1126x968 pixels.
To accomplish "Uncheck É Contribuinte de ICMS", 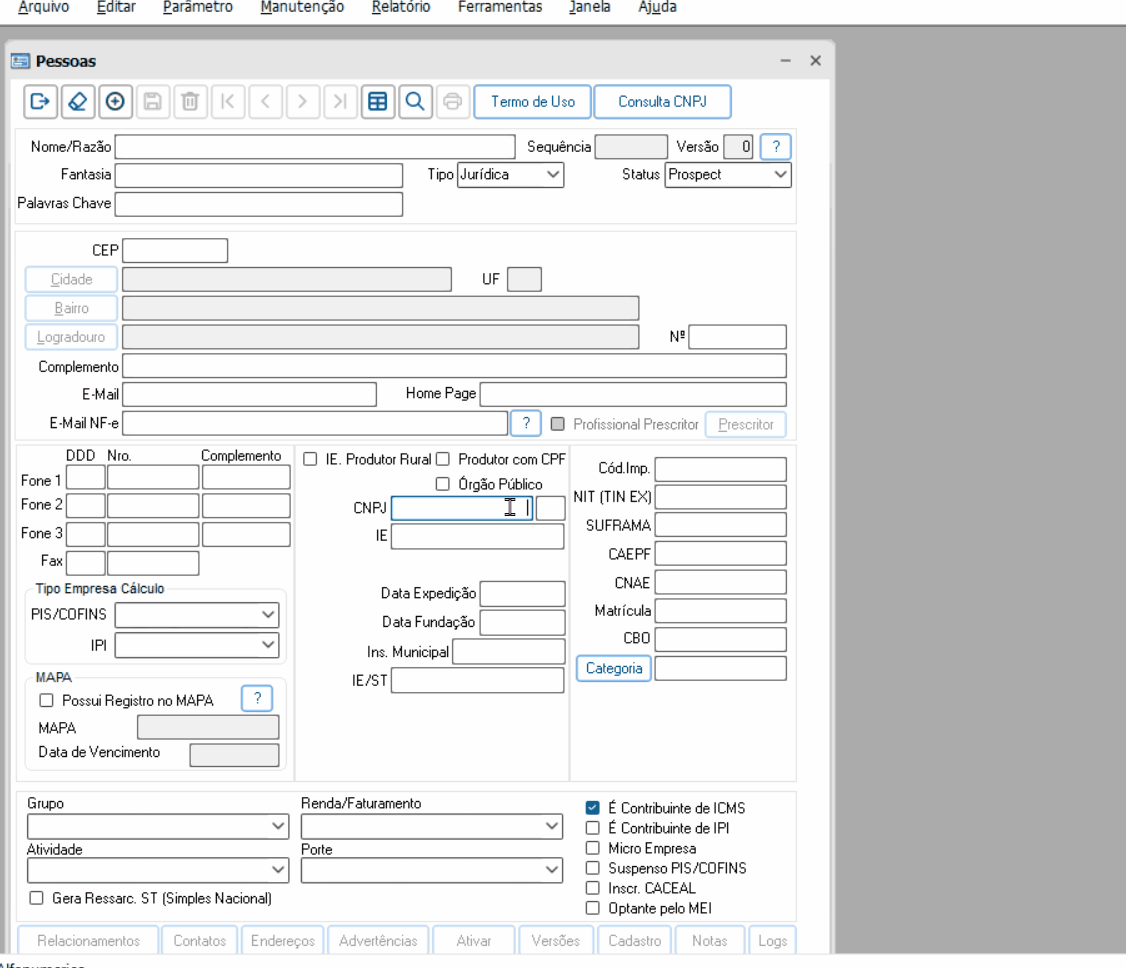I will (593, 808).
